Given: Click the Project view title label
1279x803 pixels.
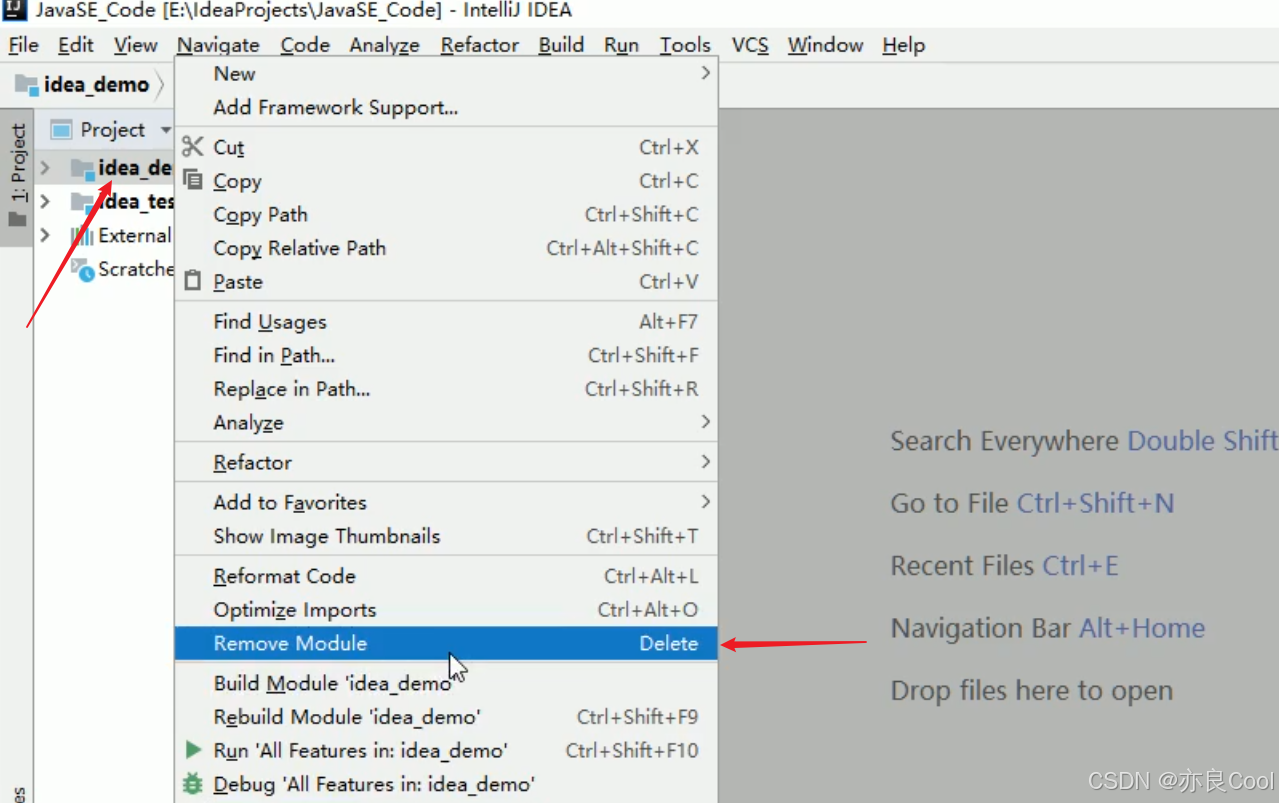Looking at the screenshot, I should coord(112,130).
